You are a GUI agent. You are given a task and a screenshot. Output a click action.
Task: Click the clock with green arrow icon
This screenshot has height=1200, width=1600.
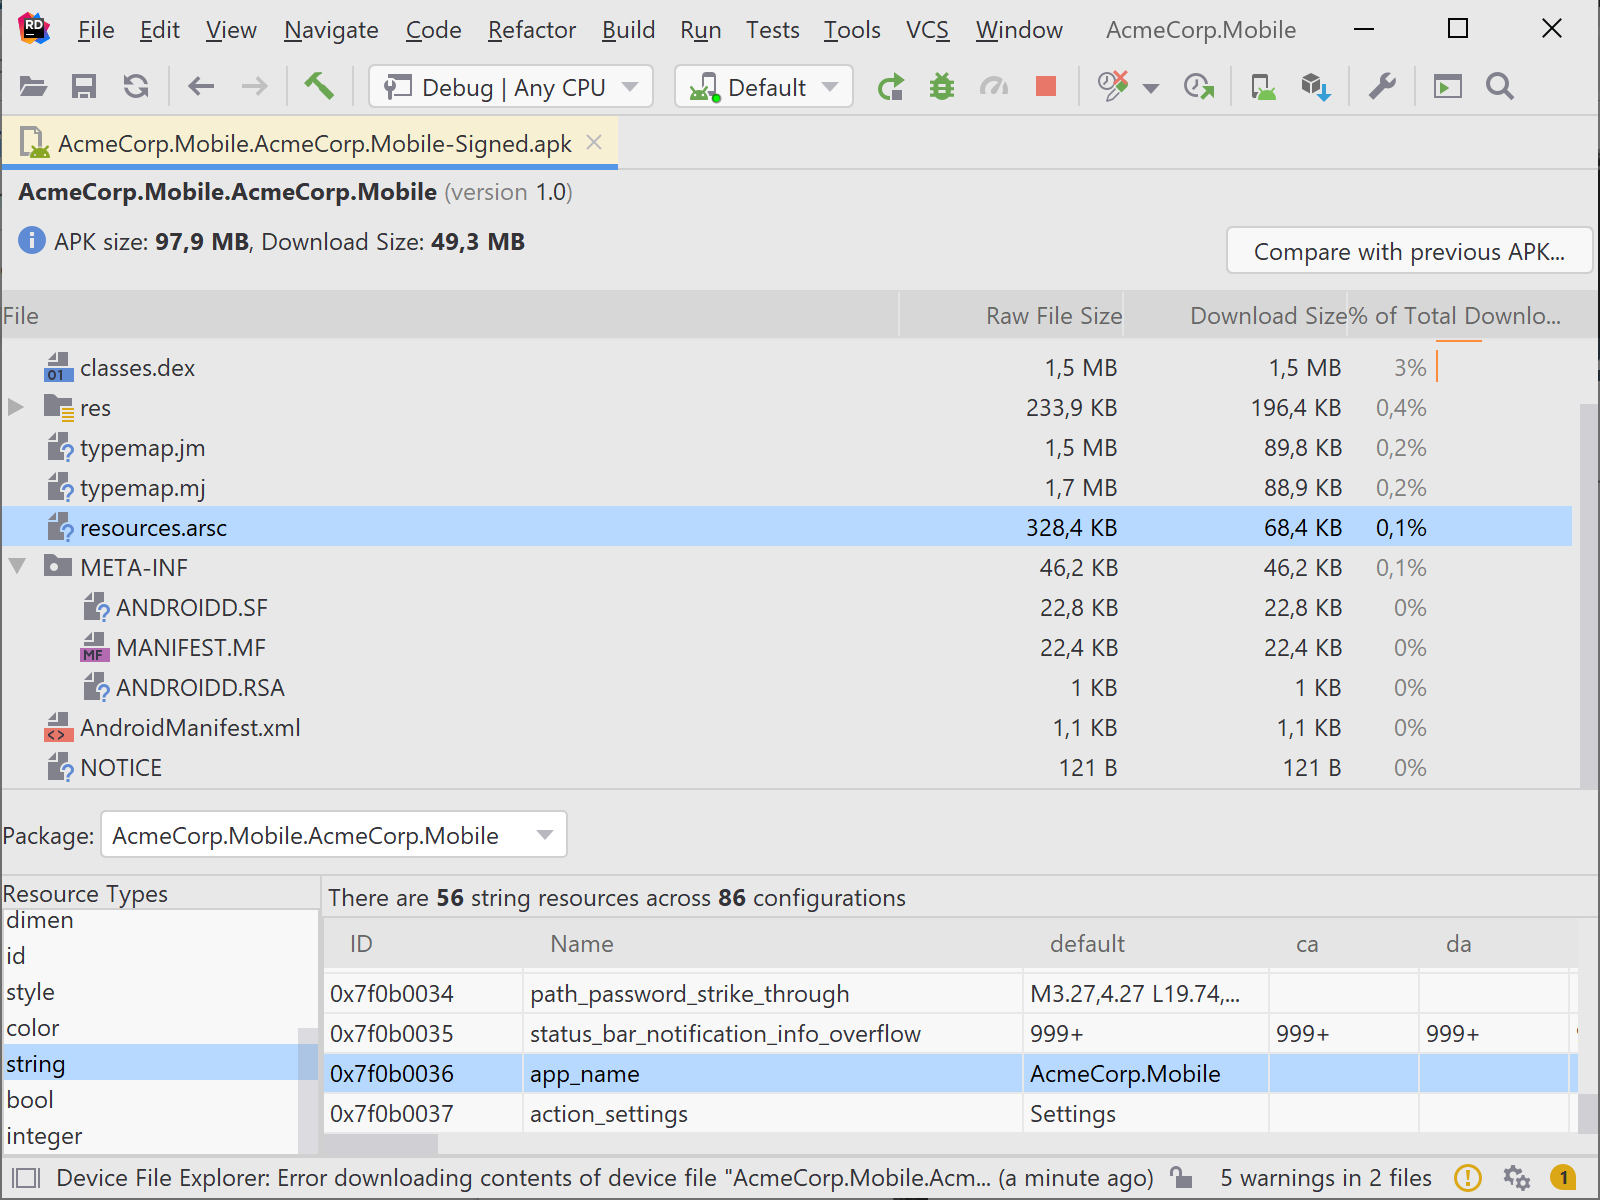[x=1198, y=87]
